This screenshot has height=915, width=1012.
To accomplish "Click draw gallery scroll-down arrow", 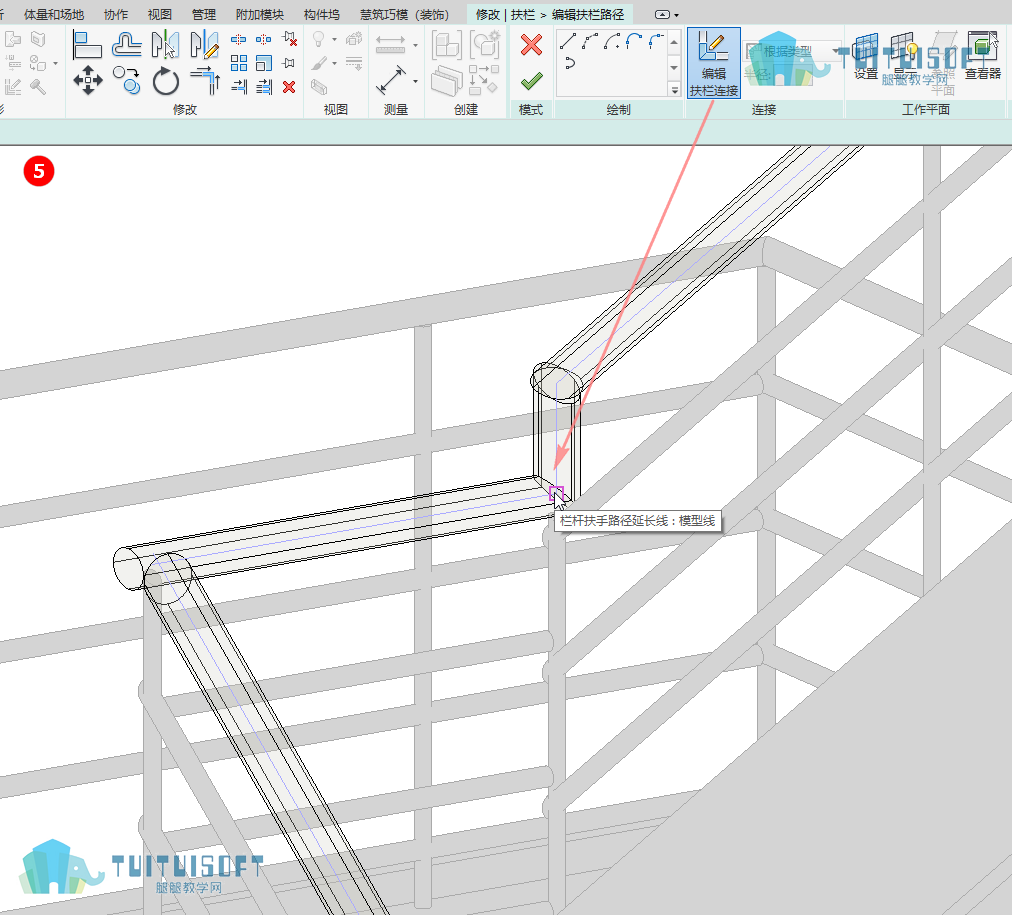I will click(x=674, y=68).
